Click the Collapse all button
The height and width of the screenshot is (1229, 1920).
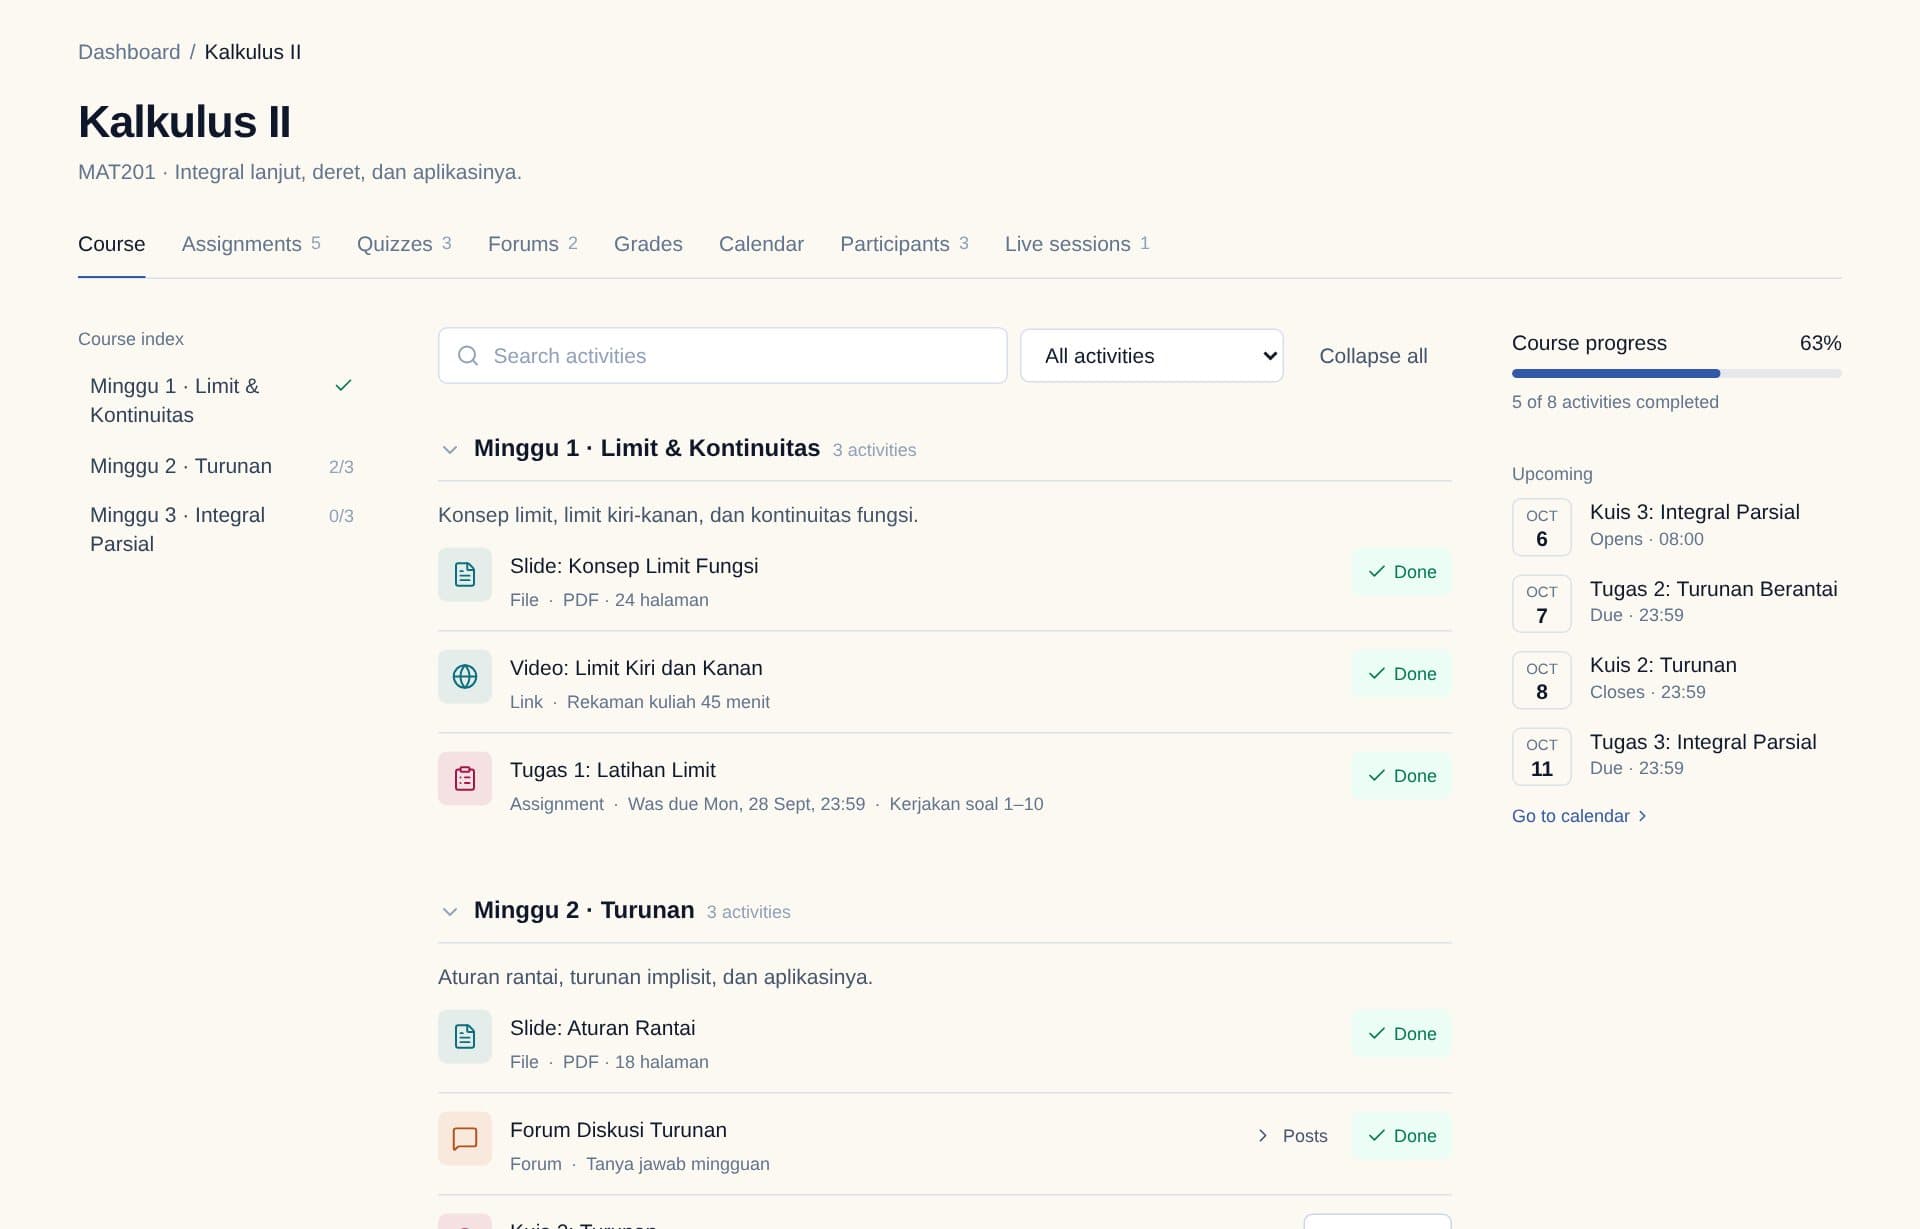(1373, 356)
